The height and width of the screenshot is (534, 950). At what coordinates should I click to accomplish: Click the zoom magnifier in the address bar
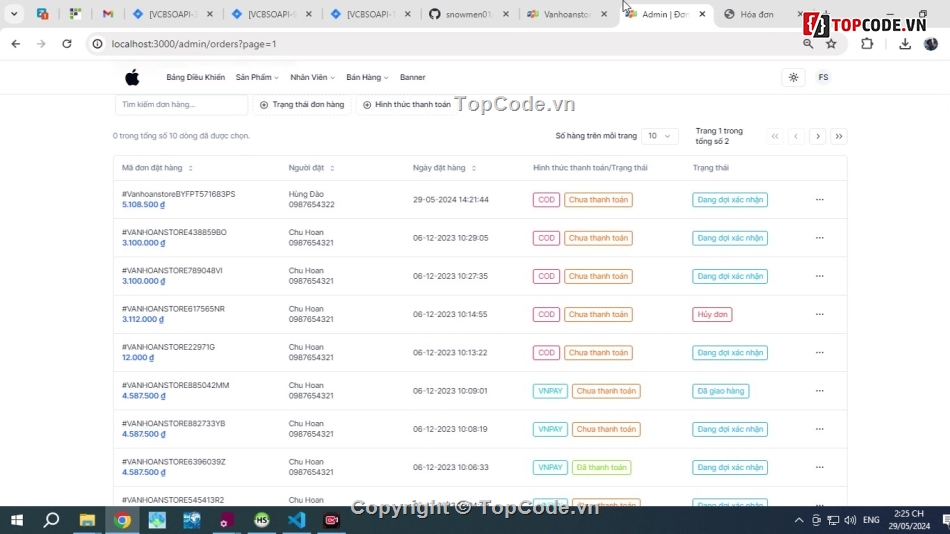point(808,44)
